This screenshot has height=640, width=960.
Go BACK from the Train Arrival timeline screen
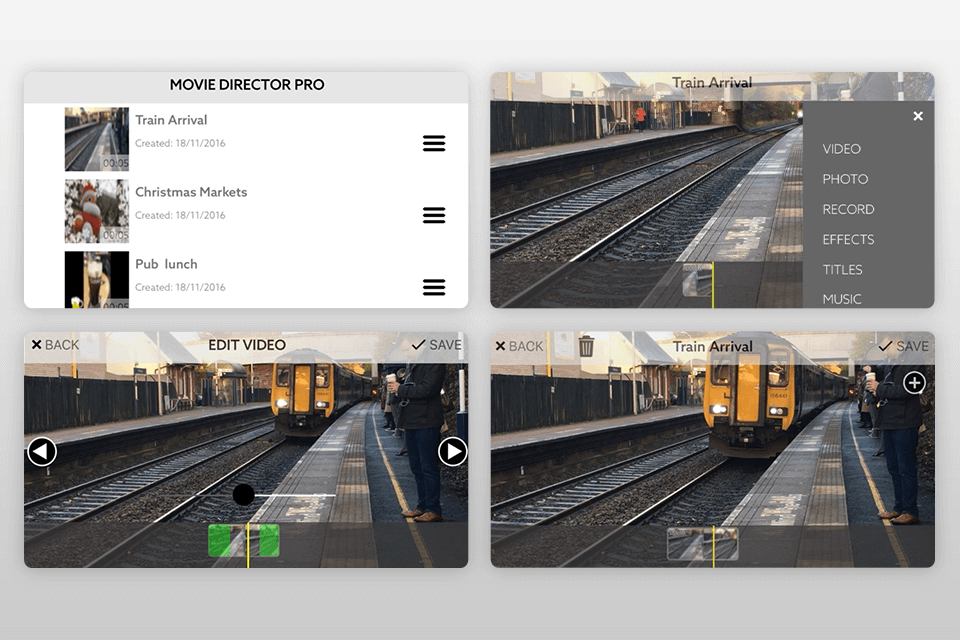point(519,346)
